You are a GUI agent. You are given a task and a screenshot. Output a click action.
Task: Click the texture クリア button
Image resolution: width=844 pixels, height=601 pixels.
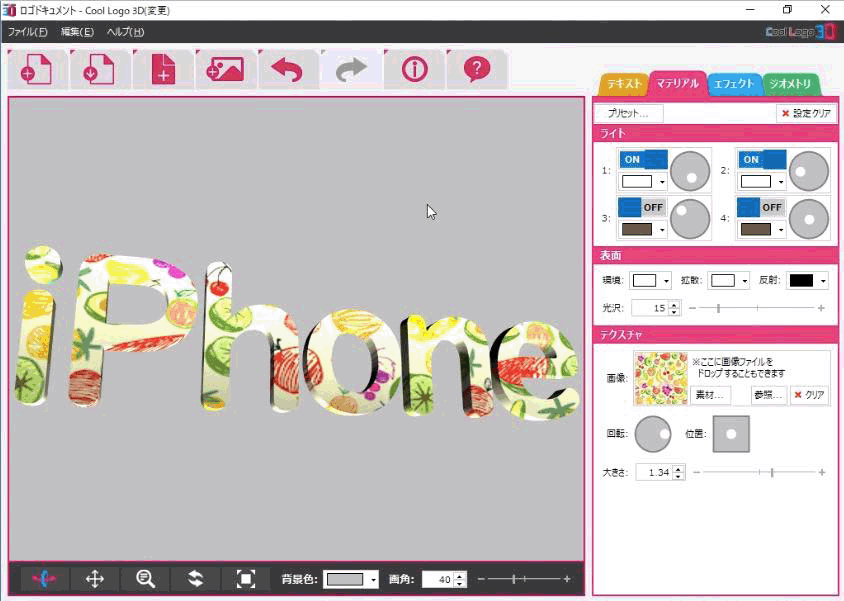pos(809,395)
